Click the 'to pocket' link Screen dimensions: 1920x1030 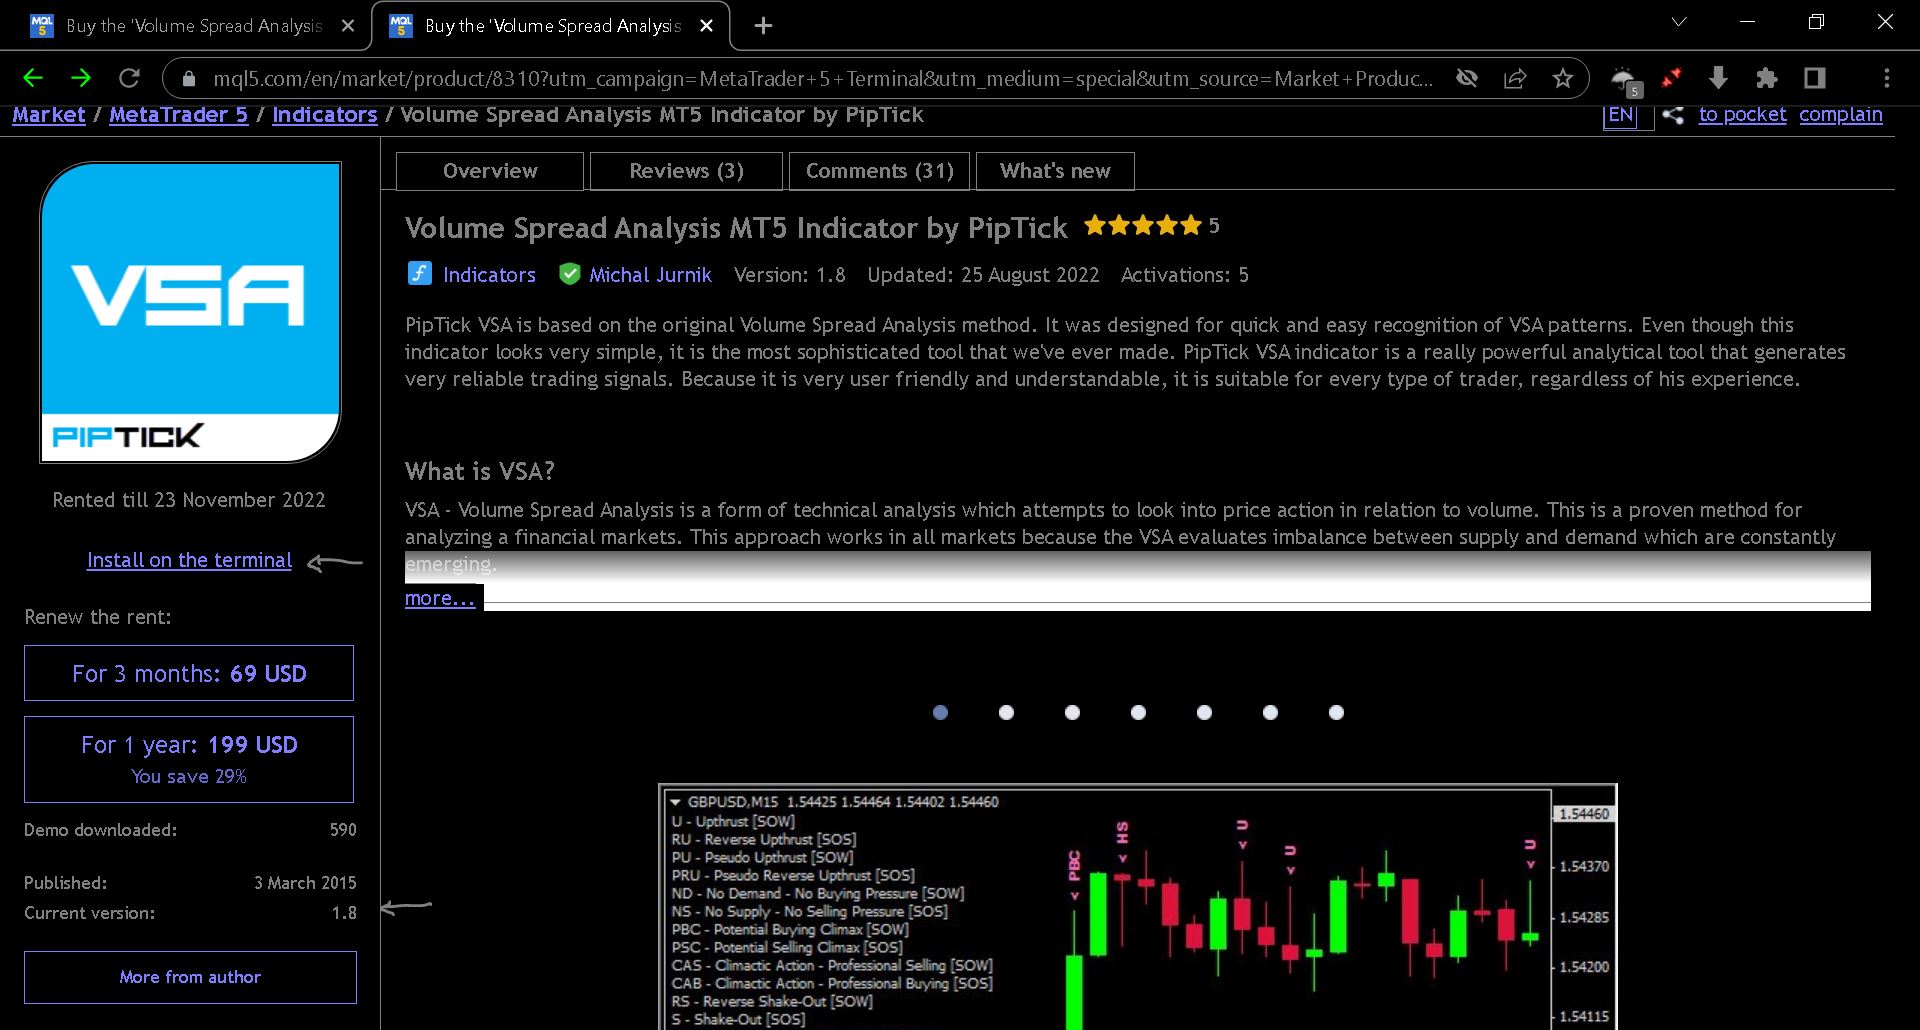(1742, 115)
